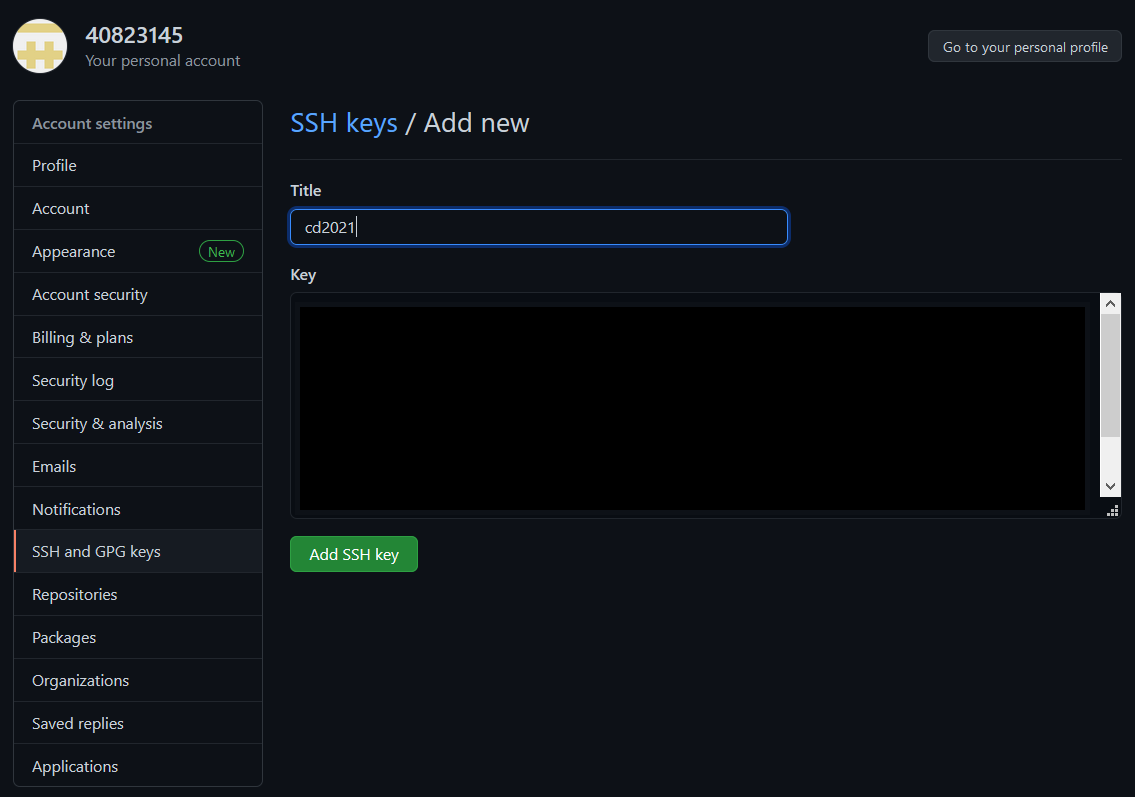The height and width of the screenshot is (797, 1135).
Task: Open Billing & plans
Action: click(x=138, y=337)
